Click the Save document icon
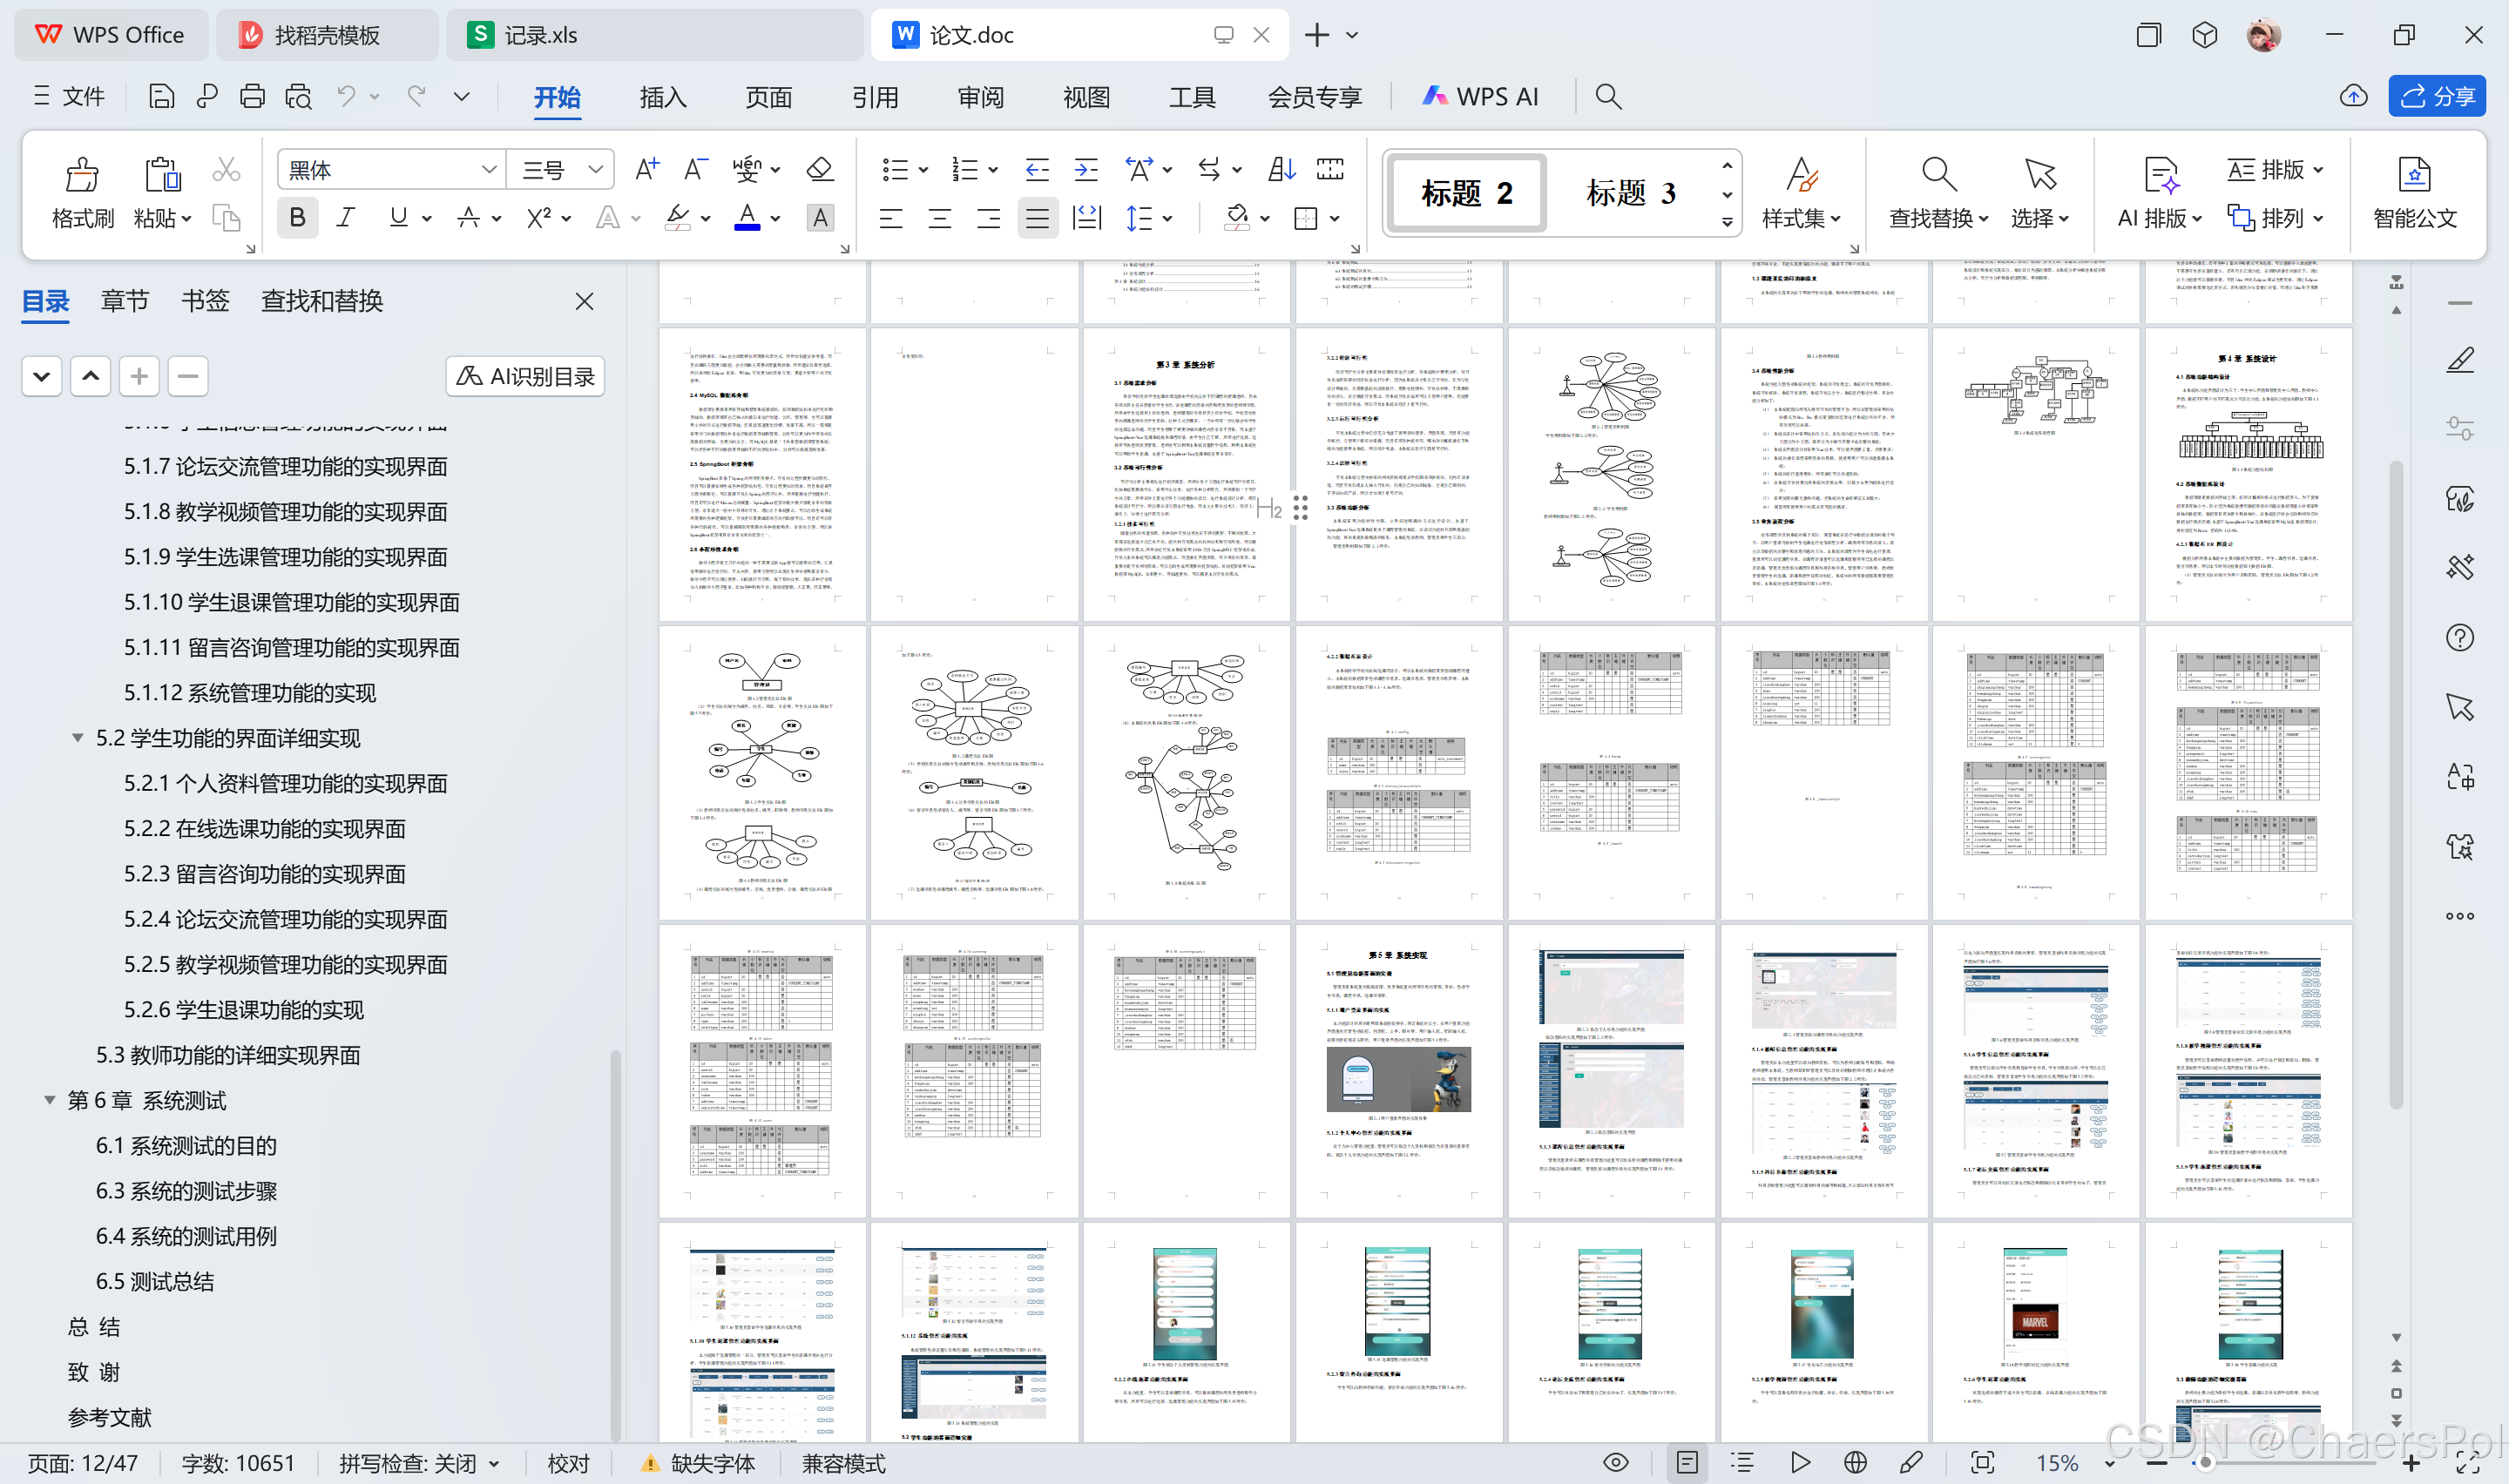Viewport: 2509px width, 1484px height. (161, 96)
